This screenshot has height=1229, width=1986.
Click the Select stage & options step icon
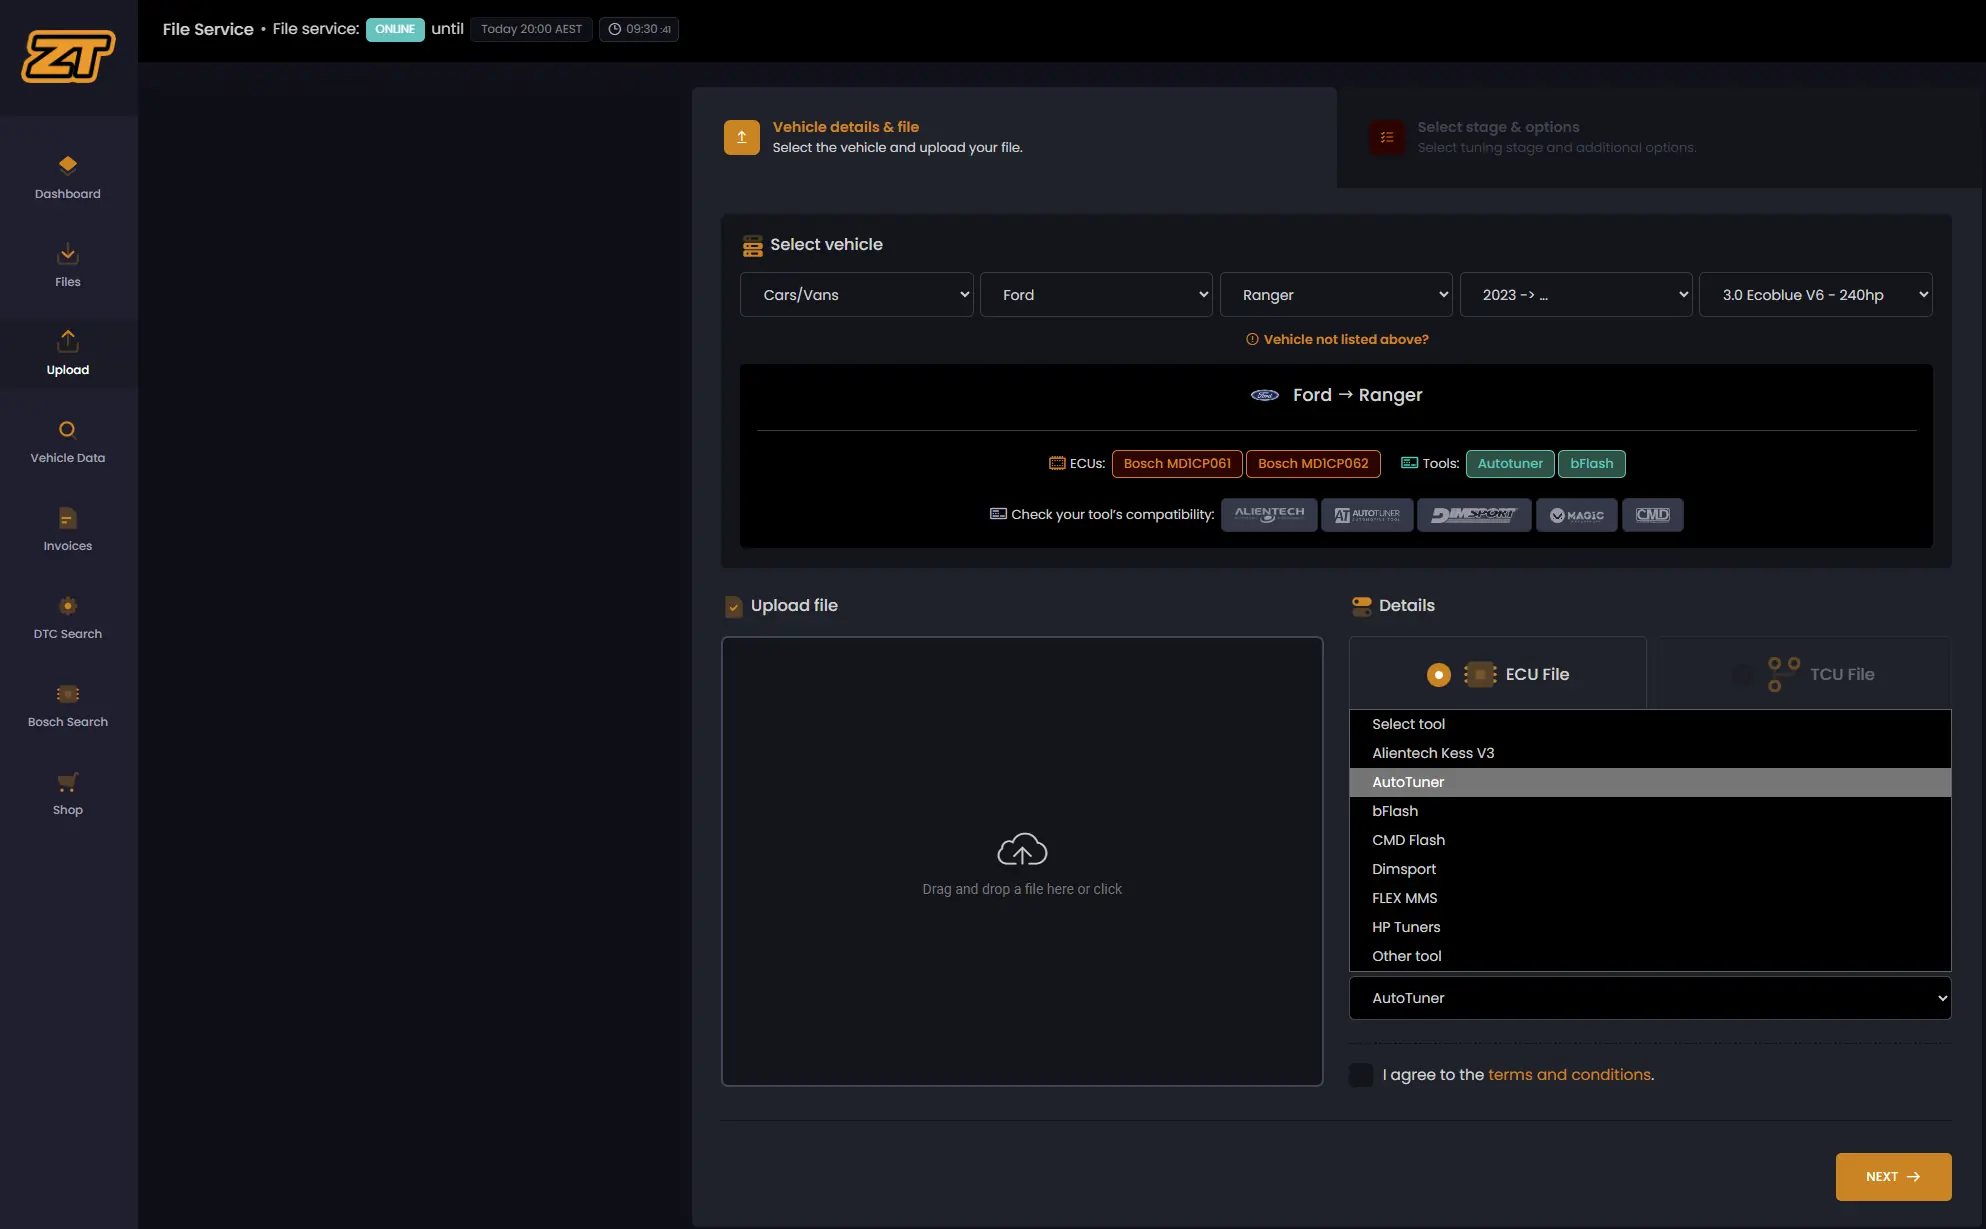tap(1387, 137)
